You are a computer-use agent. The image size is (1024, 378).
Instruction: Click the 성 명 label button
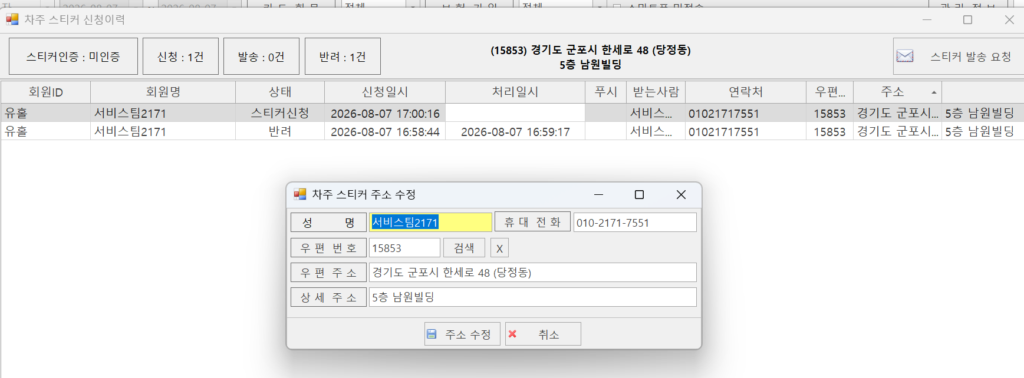point(328,223)
